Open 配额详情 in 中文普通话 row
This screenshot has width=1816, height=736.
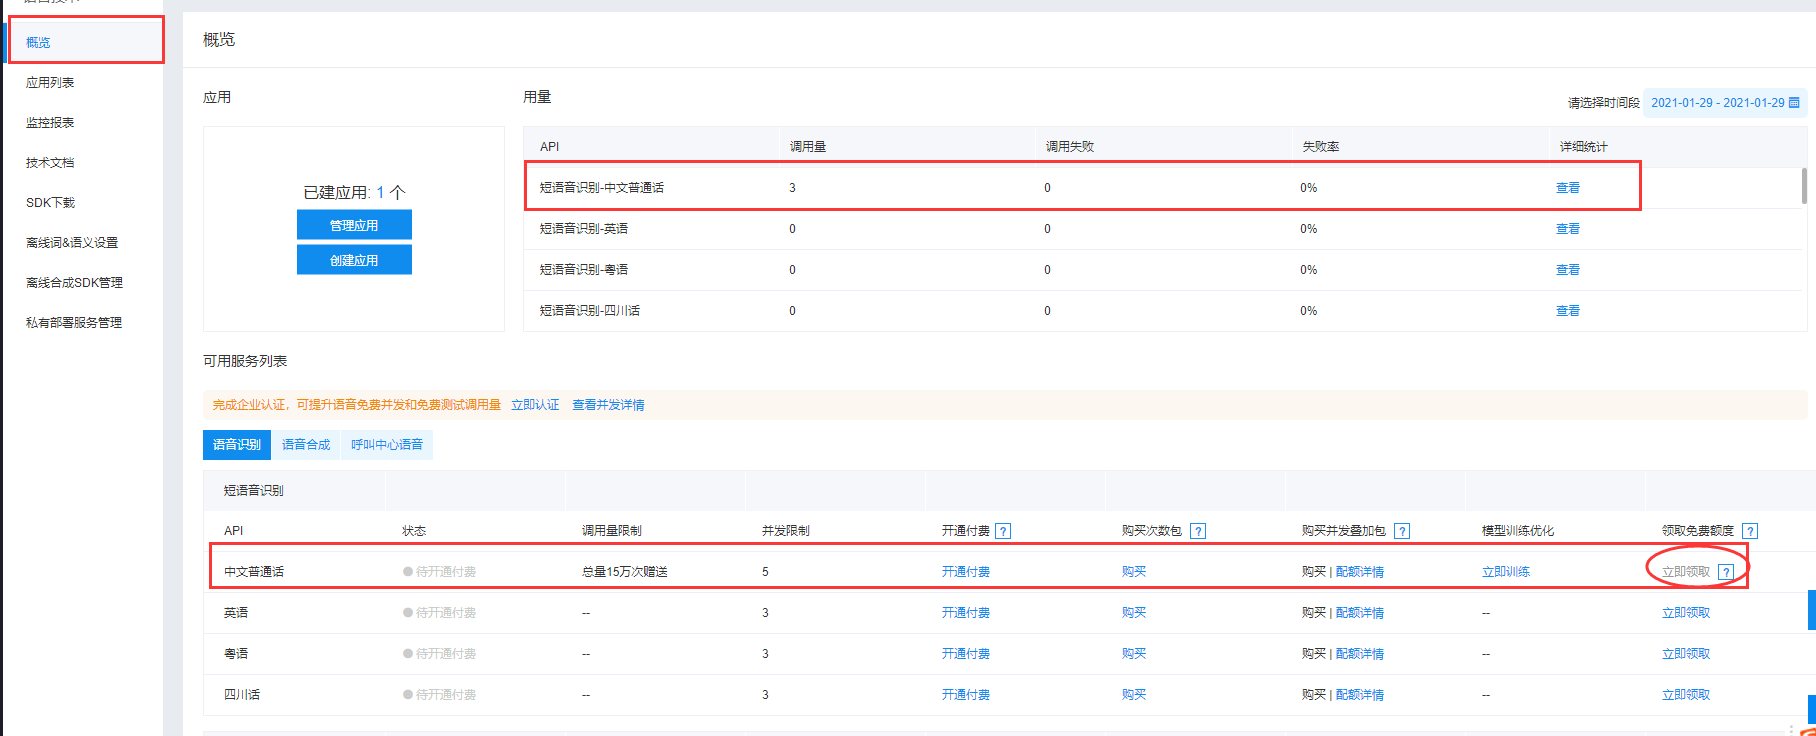(1360, 572)
